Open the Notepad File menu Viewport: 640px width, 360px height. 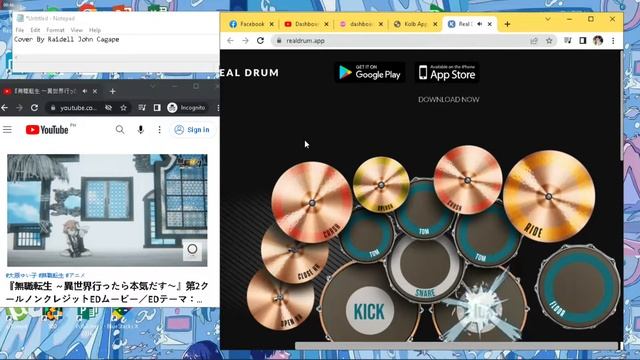(20, 30)
